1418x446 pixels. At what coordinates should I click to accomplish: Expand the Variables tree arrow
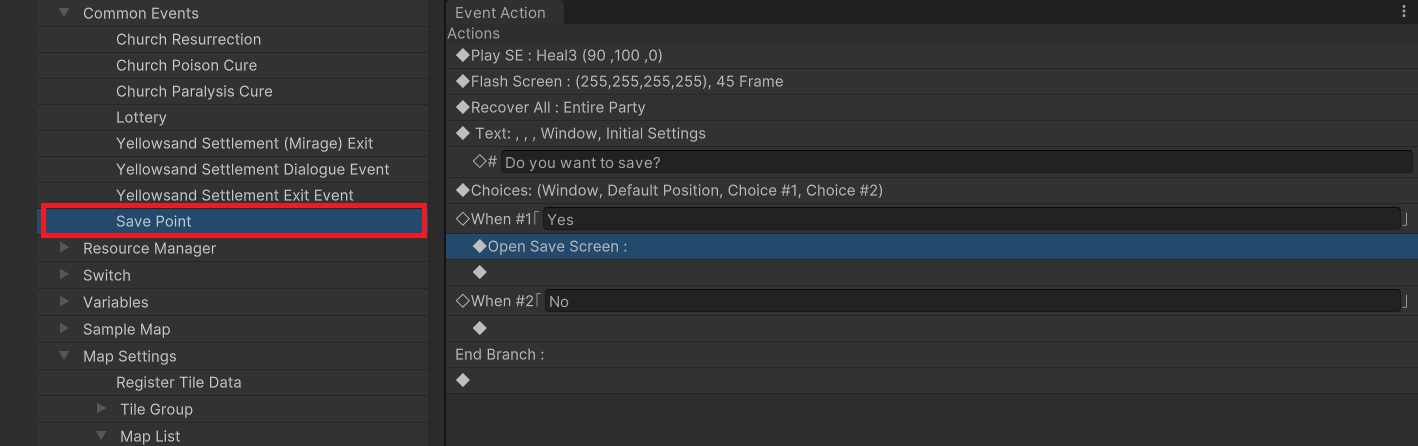(x=64, y=302)
